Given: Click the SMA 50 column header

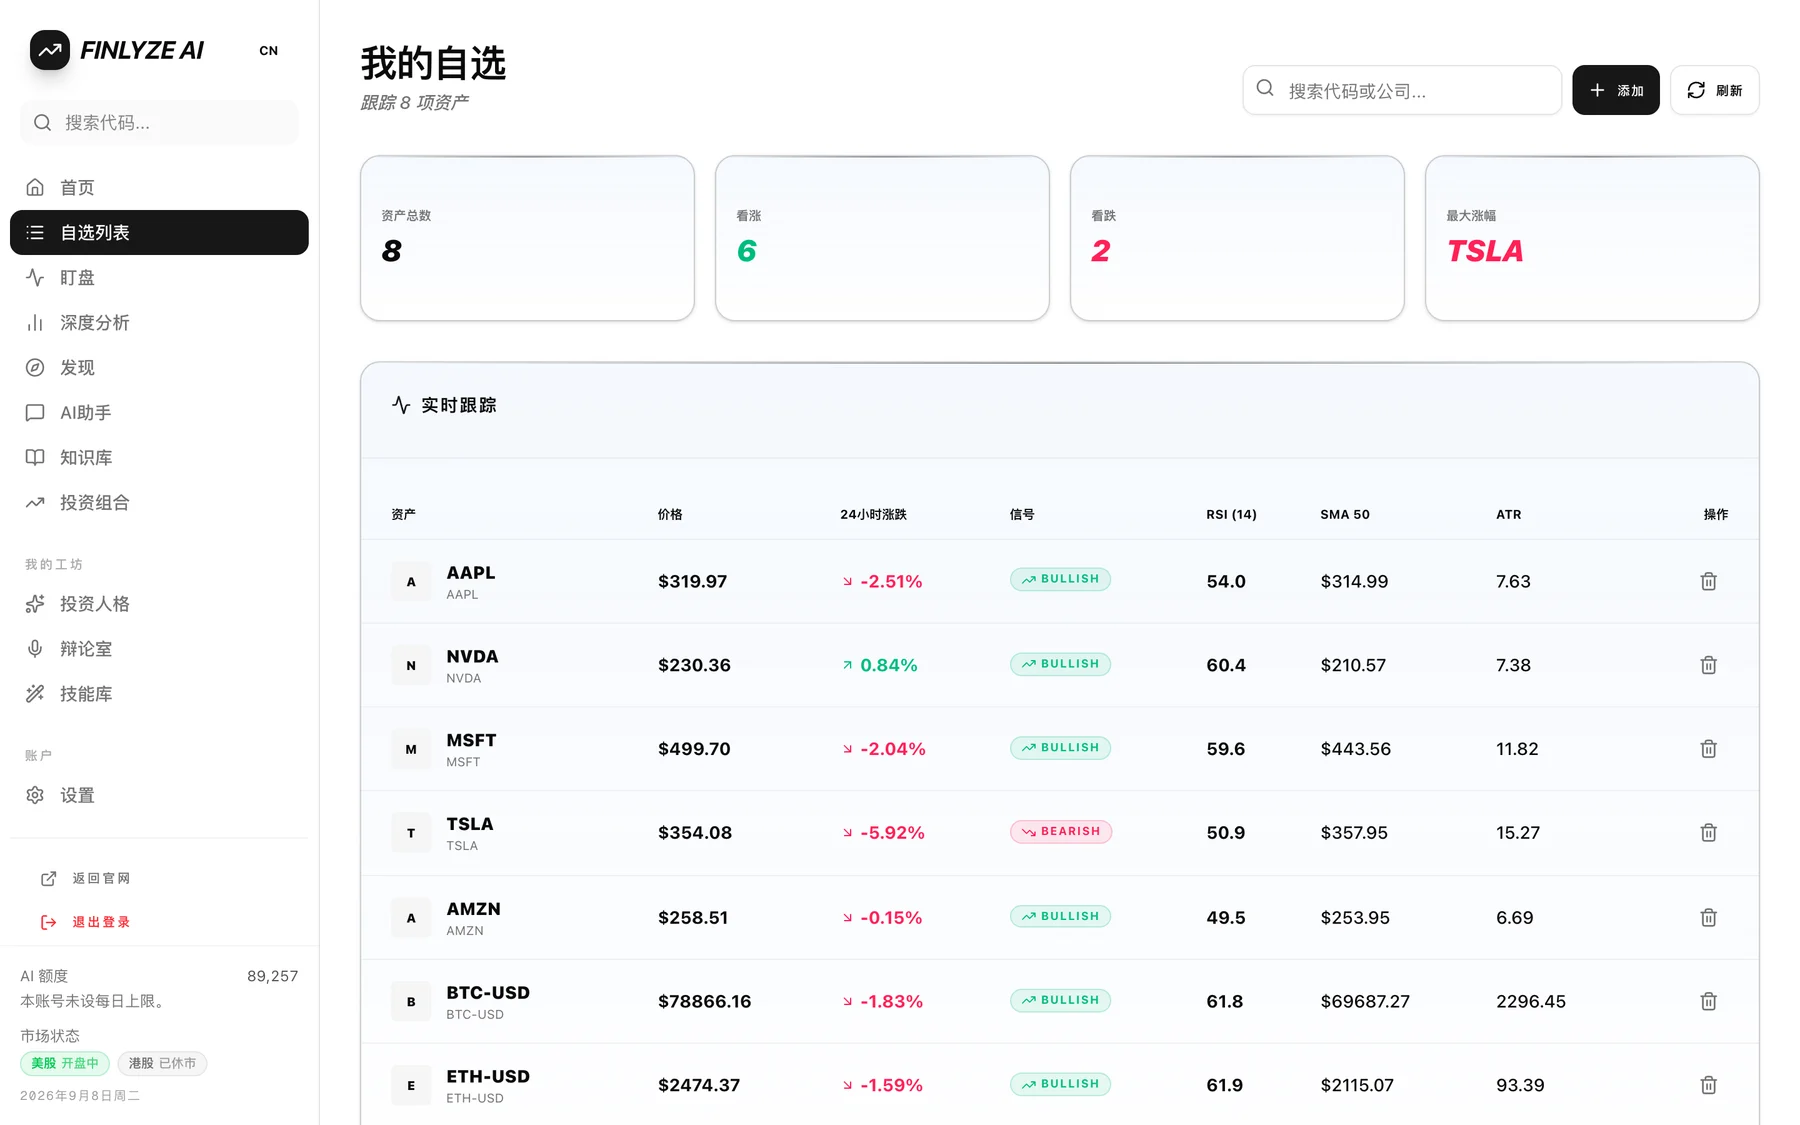Looking at the screenshot, I should pos(1345,514).
